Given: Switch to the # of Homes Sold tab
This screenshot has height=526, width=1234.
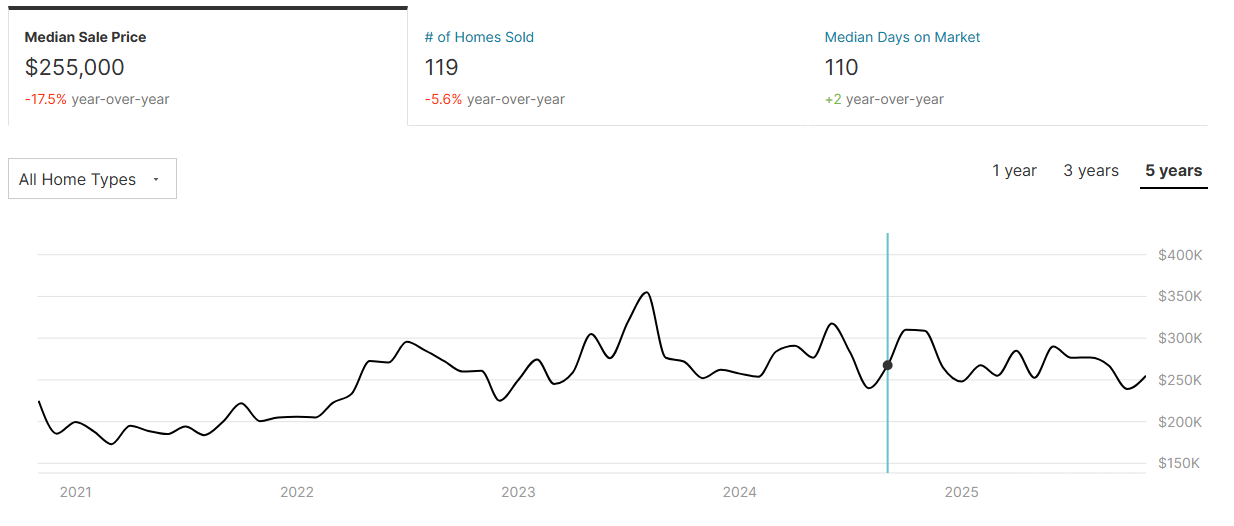Looking at the screenshot, I should [x=479, y=37].
